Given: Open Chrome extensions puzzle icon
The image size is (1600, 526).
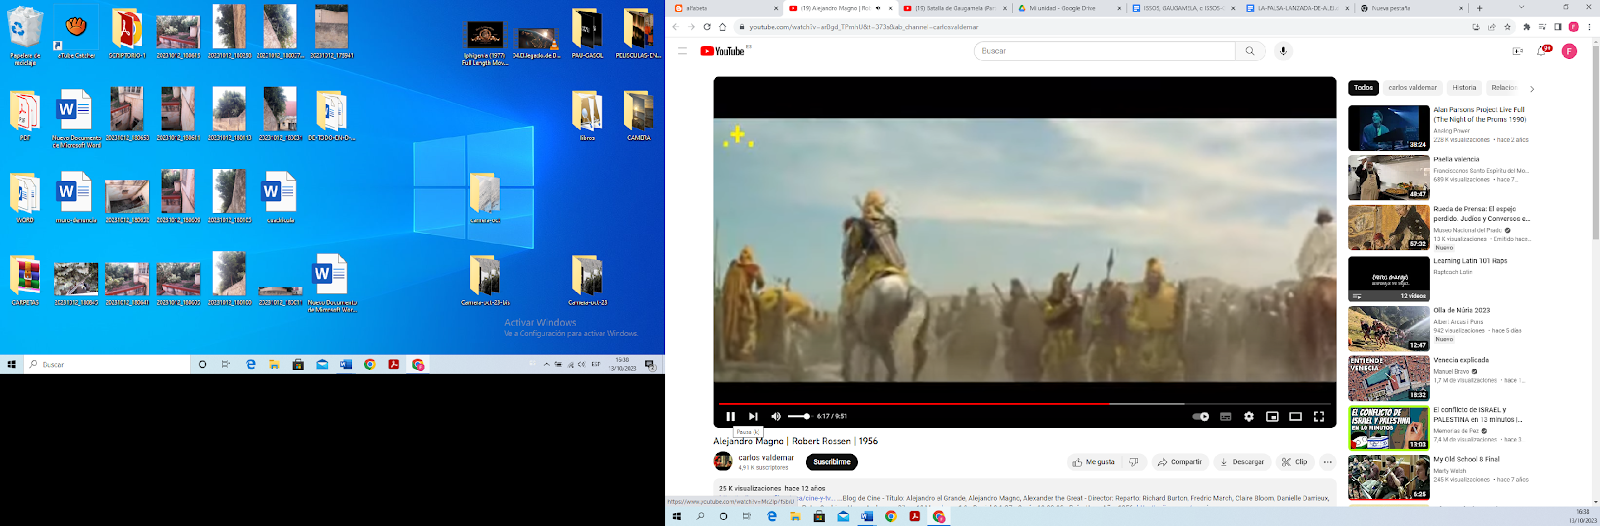Looking at the screenshot, I should pyautogui.click(x=1526, y=27).
